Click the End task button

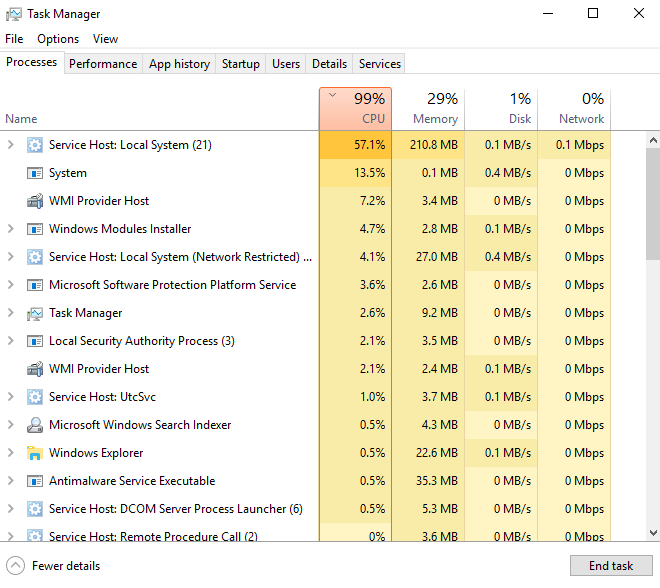(x=611, y=566)
